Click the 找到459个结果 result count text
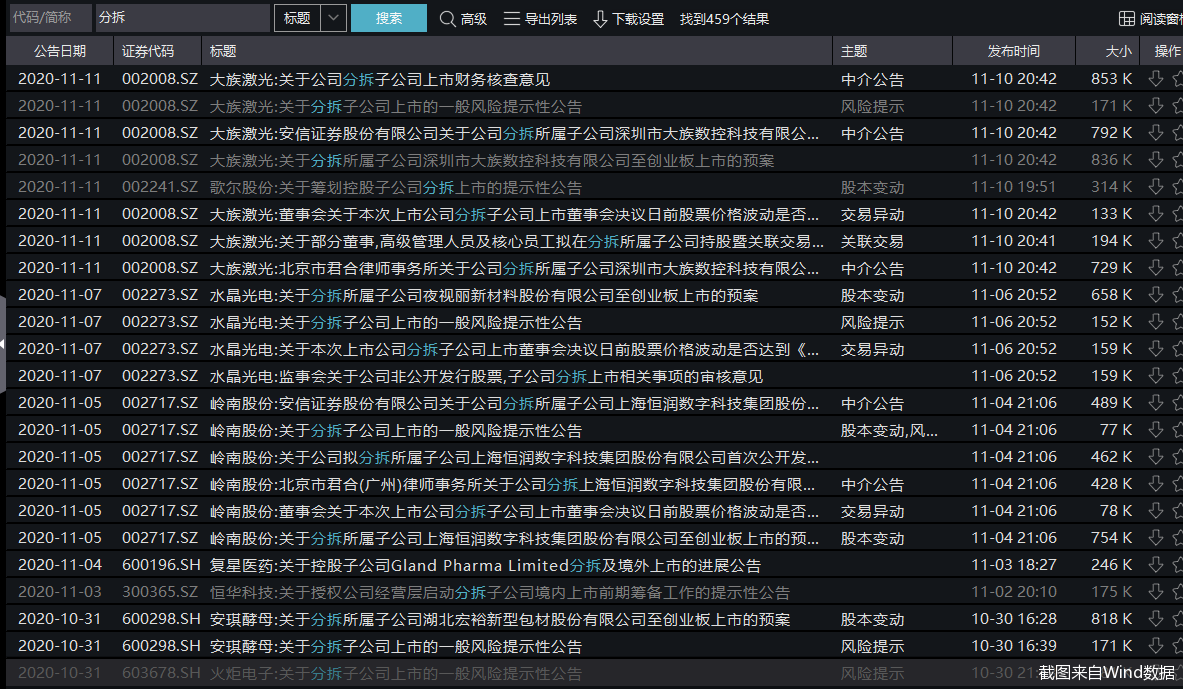 point(724,19)
